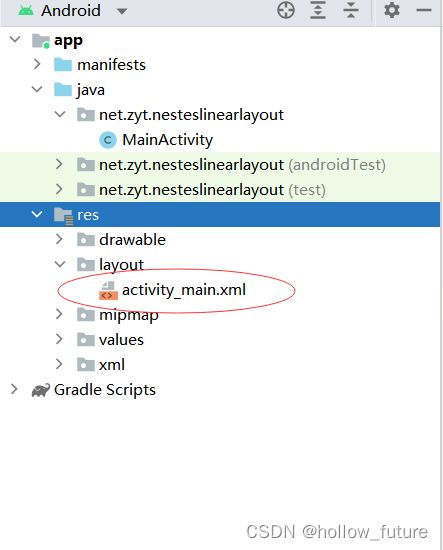Click the Expand All toolbar icon

coord(318,10)
